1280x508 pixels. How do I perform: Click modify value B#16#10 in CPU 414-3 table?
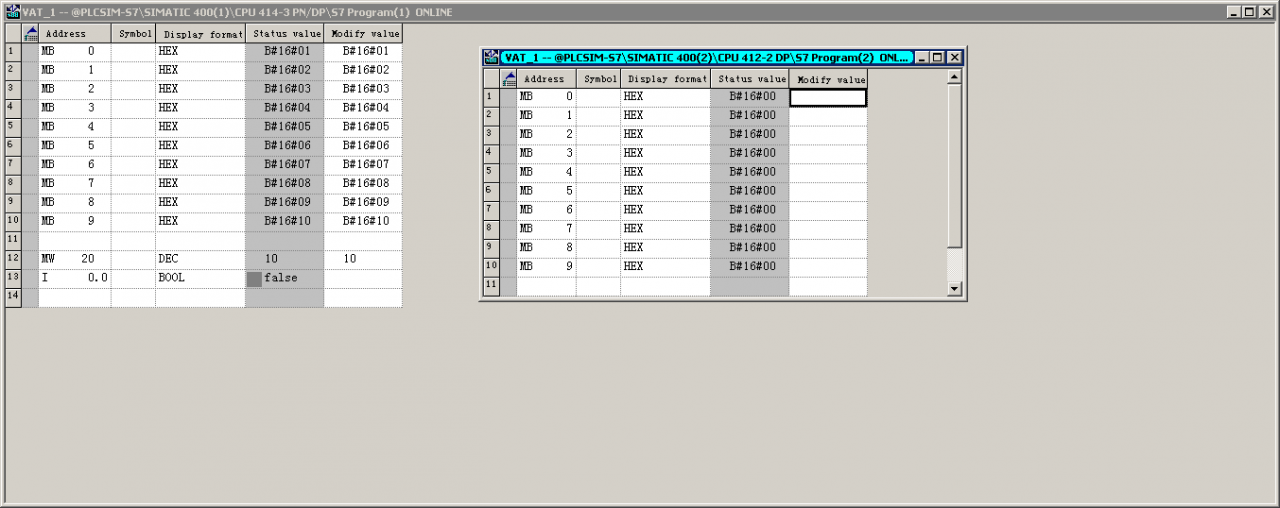coord(363,221)
